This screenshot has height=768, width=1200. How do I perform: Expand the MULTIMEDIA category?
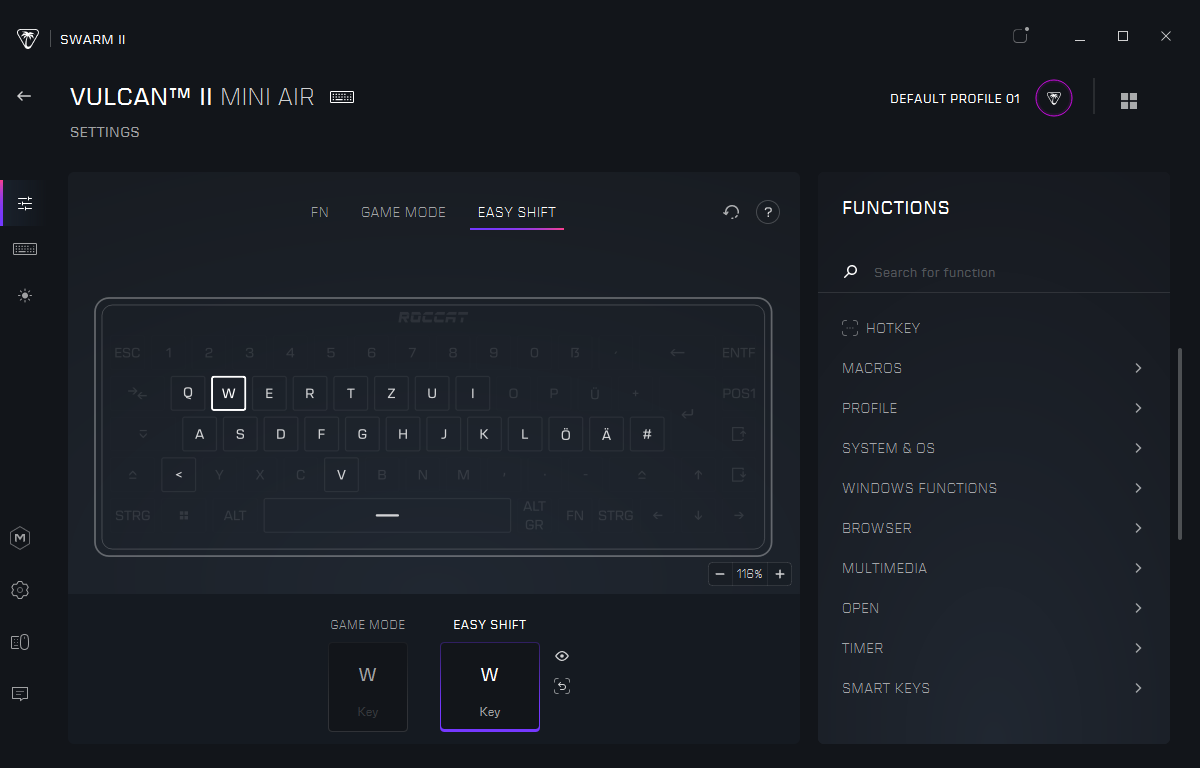[x=993, y=568]
